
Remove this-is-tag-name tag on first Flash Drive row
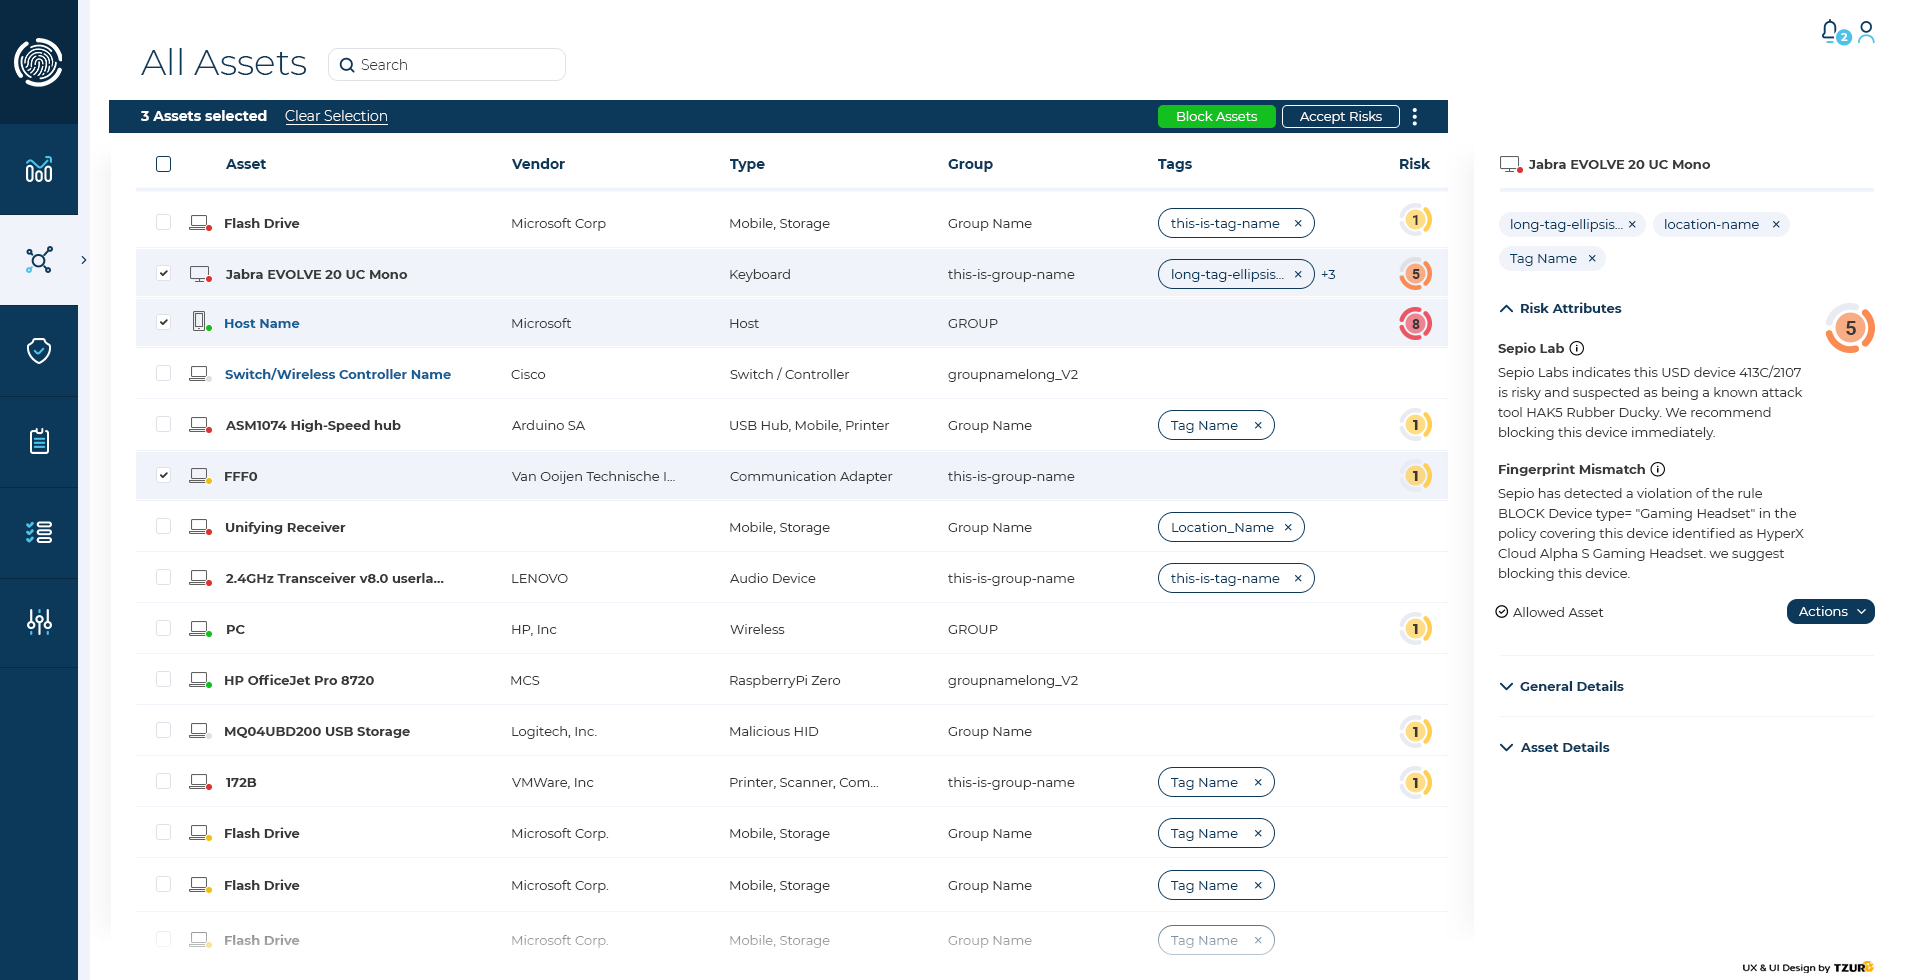coord(1298,223)
